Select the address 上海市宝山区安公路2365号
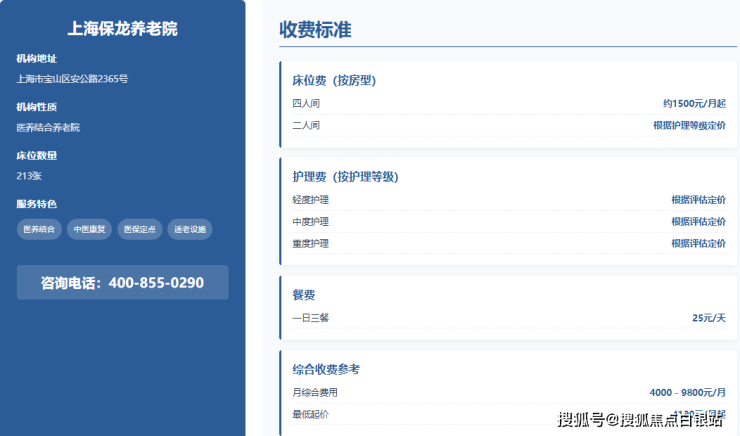 pyautogui.click(x=72, y=79)
